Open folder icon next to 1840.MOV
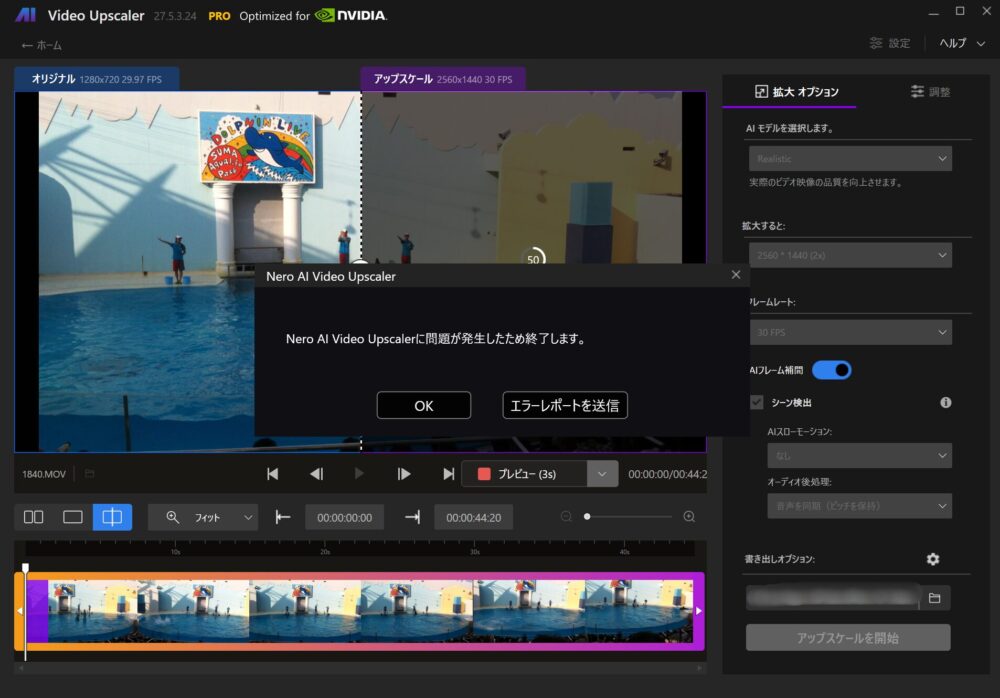This screenshot has height=698, width=1000. click(89, 473)
